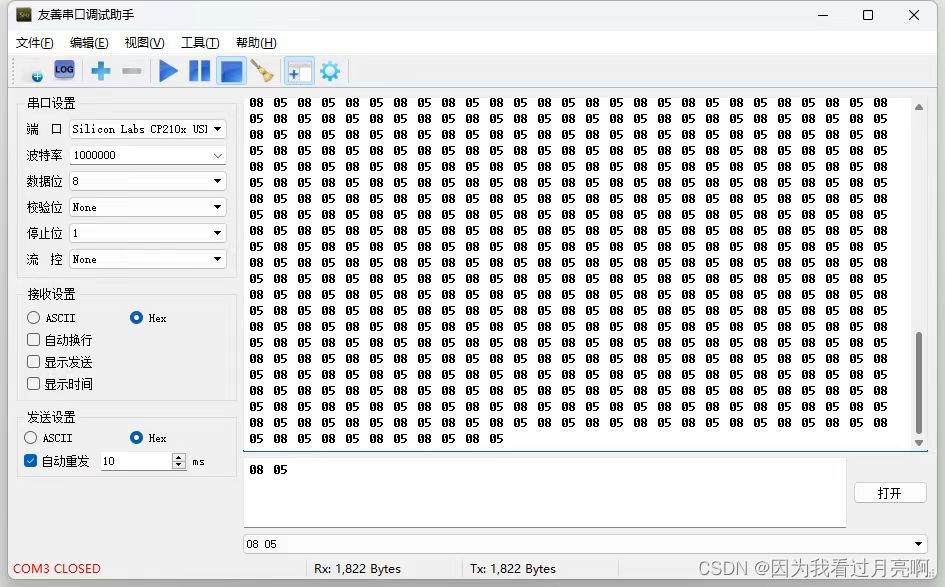Click the 自动重发 interval field showing 10
The image size is (945, 587).
[x=136, y=461]
